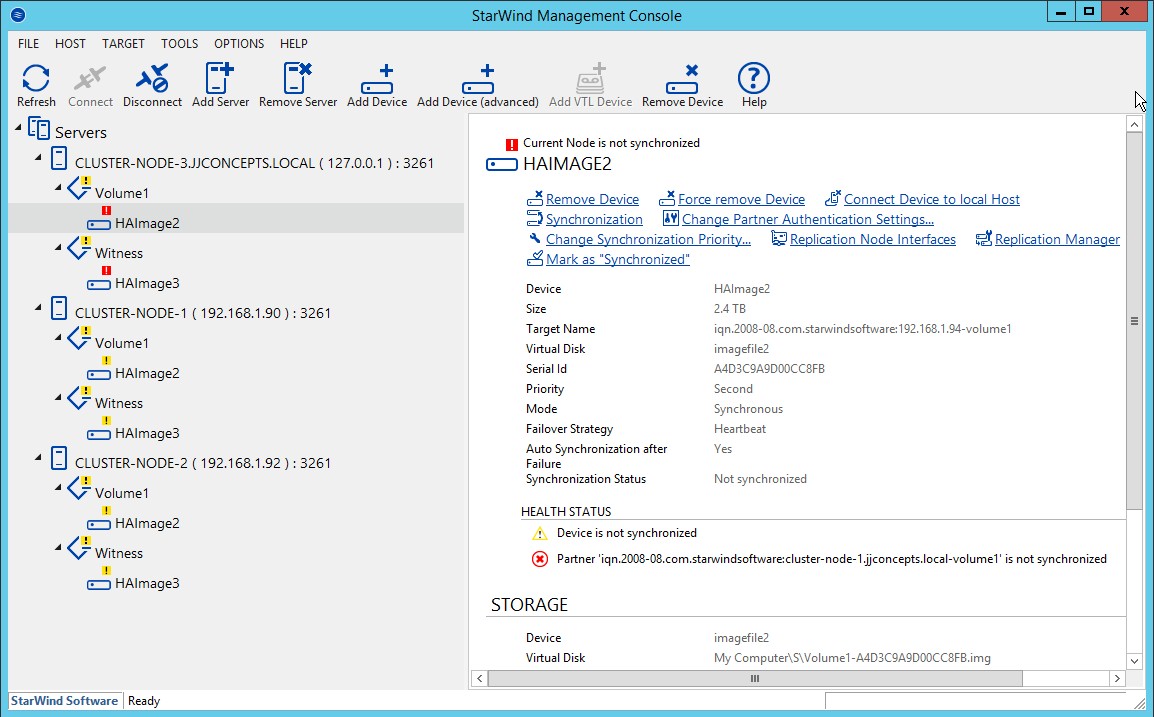
Task: Click the Remove Device toolbar icon
Action: (682, 79)
